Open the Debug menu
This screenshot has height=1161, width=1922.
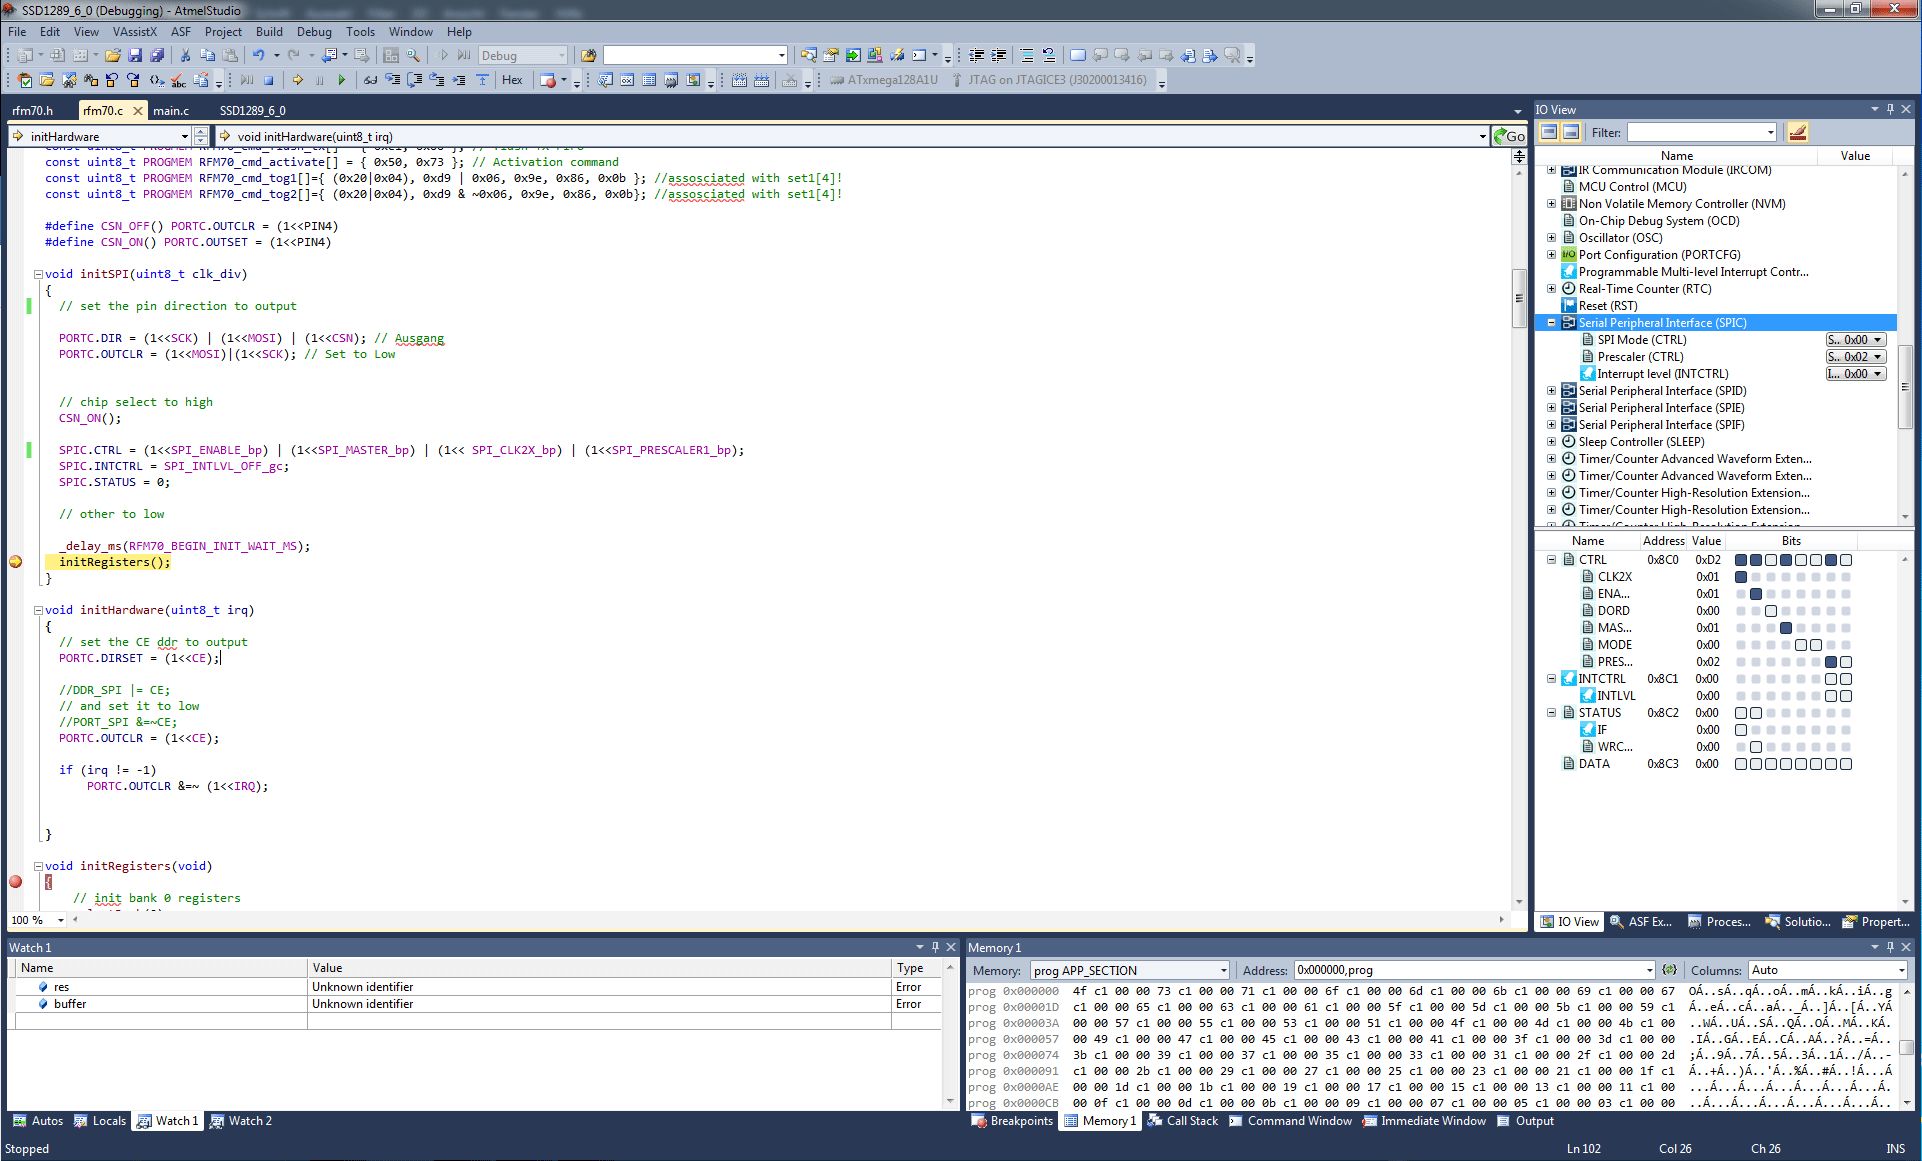pyautogui.click(x=313, y=31)
